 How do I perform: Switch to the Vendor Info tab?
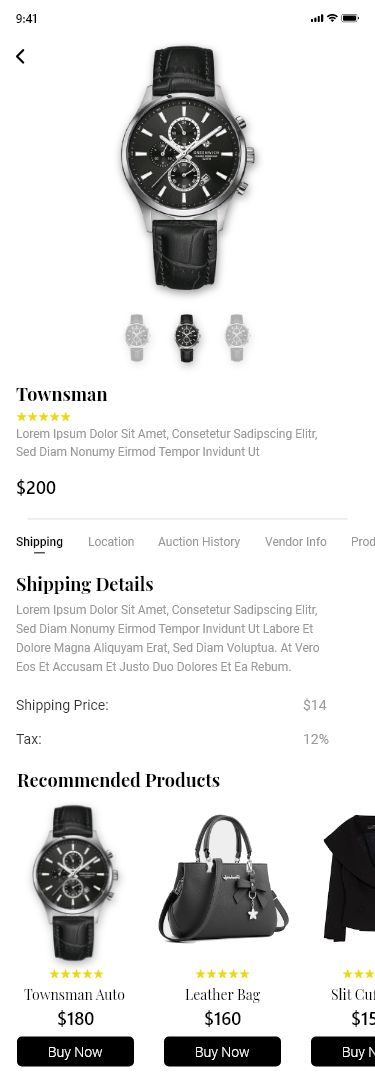tap(295, 542)
